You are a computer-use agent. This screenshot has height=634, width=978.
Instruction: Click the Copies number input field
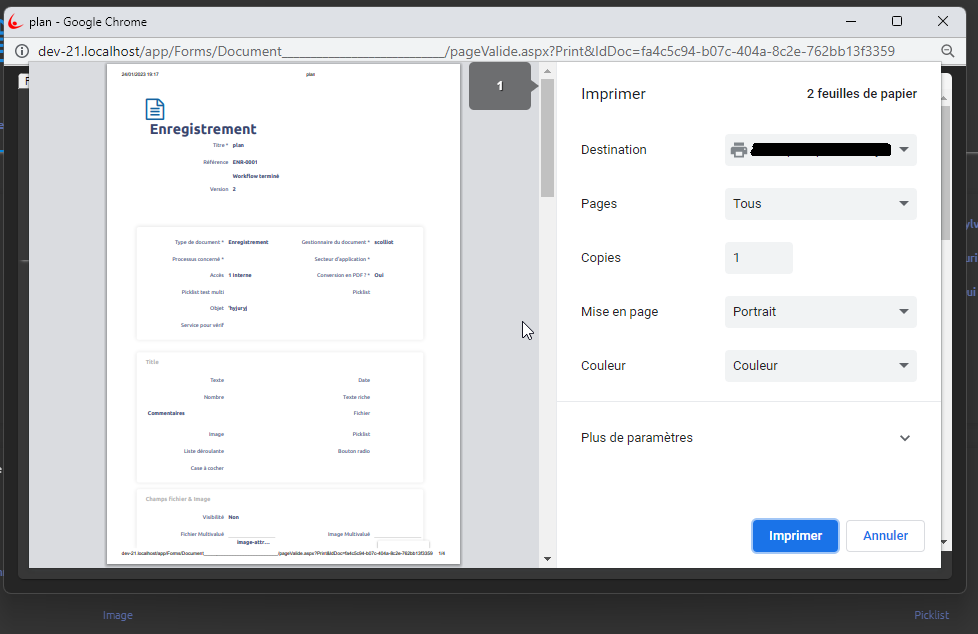pyautogui.click(x=758, y=258)
